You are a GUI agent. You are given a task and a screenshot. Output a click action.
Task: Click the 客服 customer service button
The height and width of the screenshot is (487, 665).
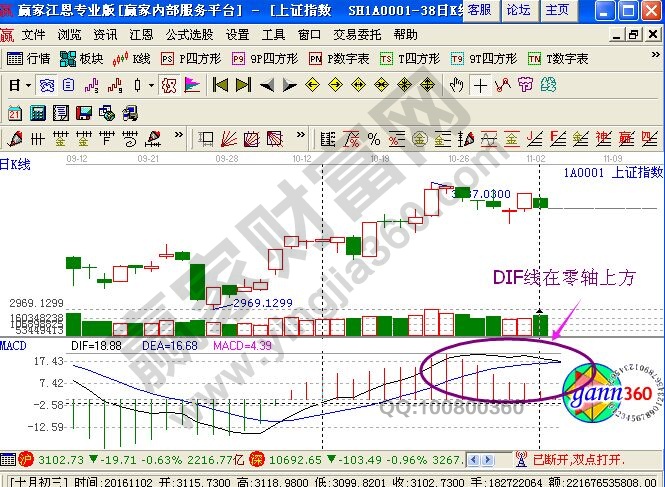(x=479, y=10)
